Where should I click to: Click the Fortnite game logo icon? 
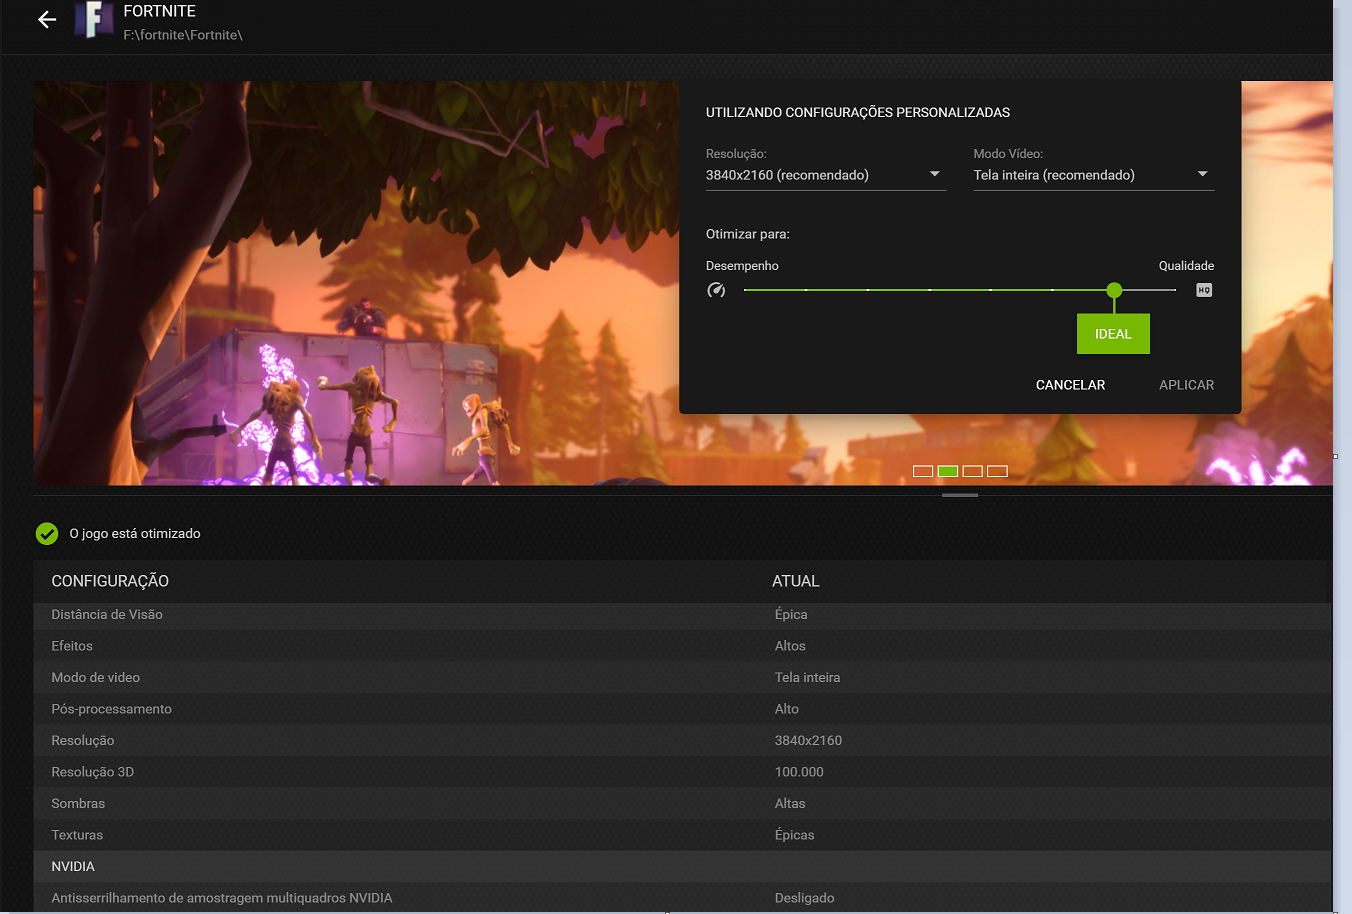[x=93, y=20]
